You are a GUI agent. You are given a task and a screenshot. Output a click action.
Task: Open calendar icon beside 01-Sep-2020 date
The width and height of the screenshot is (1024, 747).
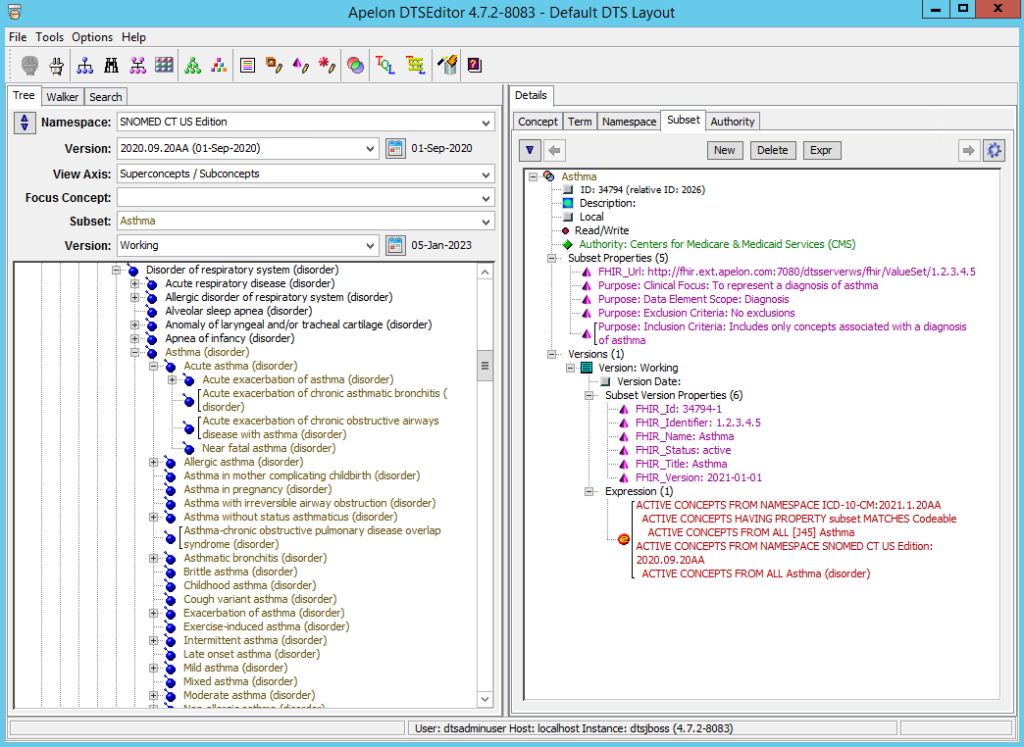394,149
